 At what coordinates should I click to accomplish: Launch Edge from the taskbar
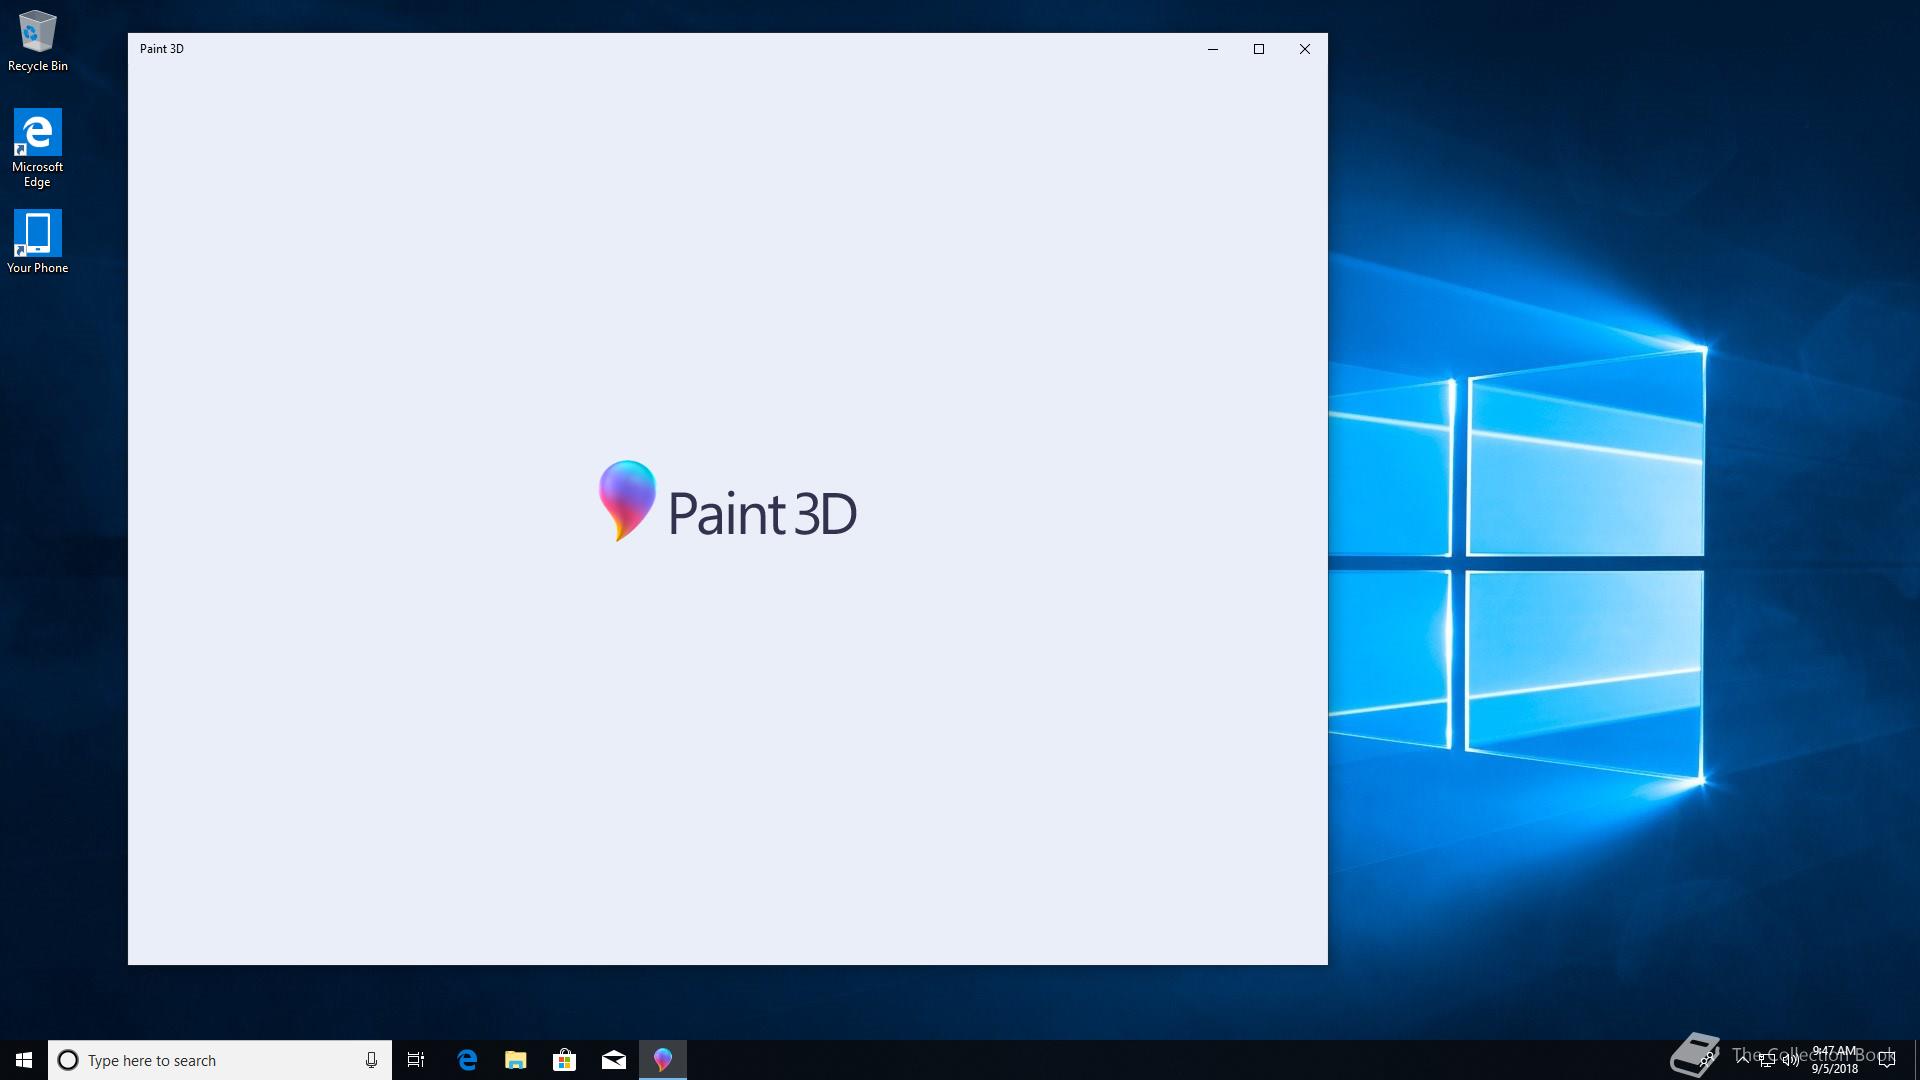coord(467,1060)
